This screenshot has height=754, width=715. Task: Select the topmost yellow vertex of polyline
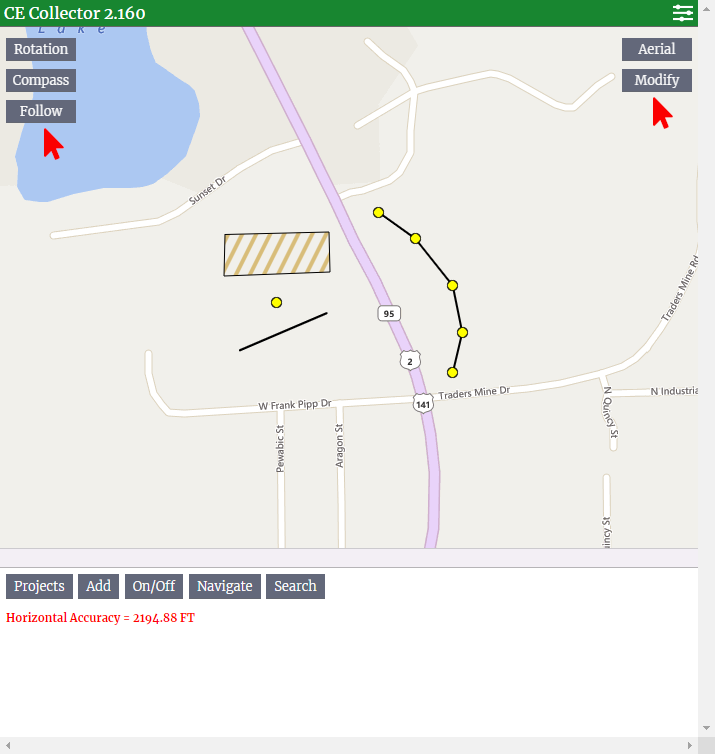(x=378, y=213)
